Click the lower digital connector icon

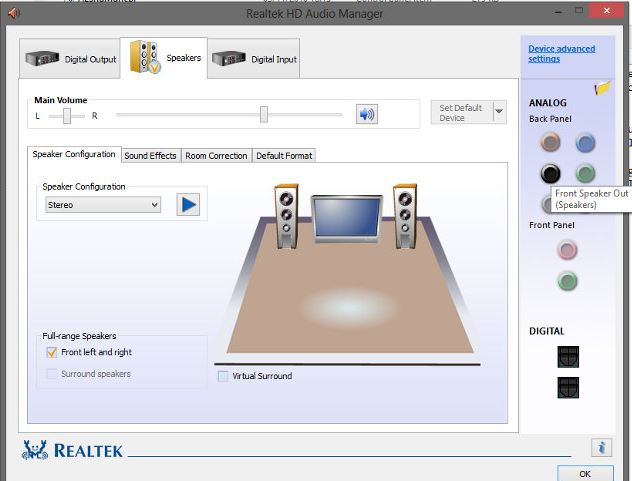(568, 387)
